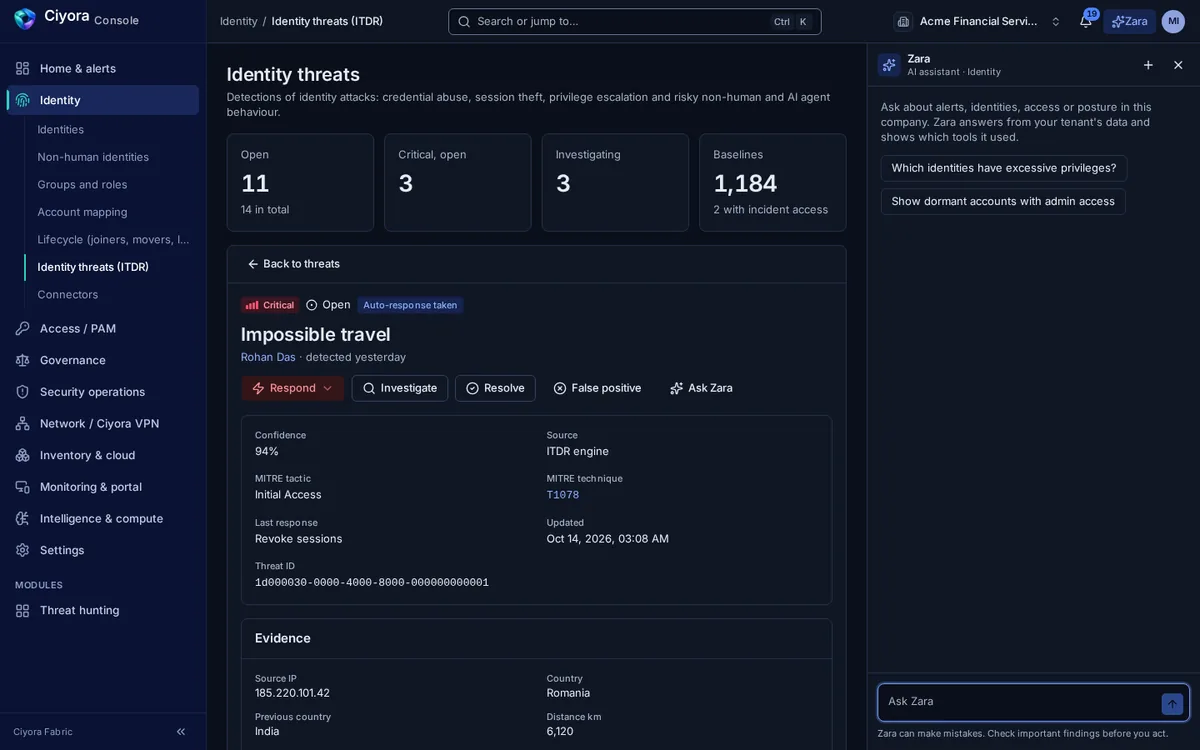Click Source IP value 185.220.101.42
1200x750 pixels.
pos(292,693)
